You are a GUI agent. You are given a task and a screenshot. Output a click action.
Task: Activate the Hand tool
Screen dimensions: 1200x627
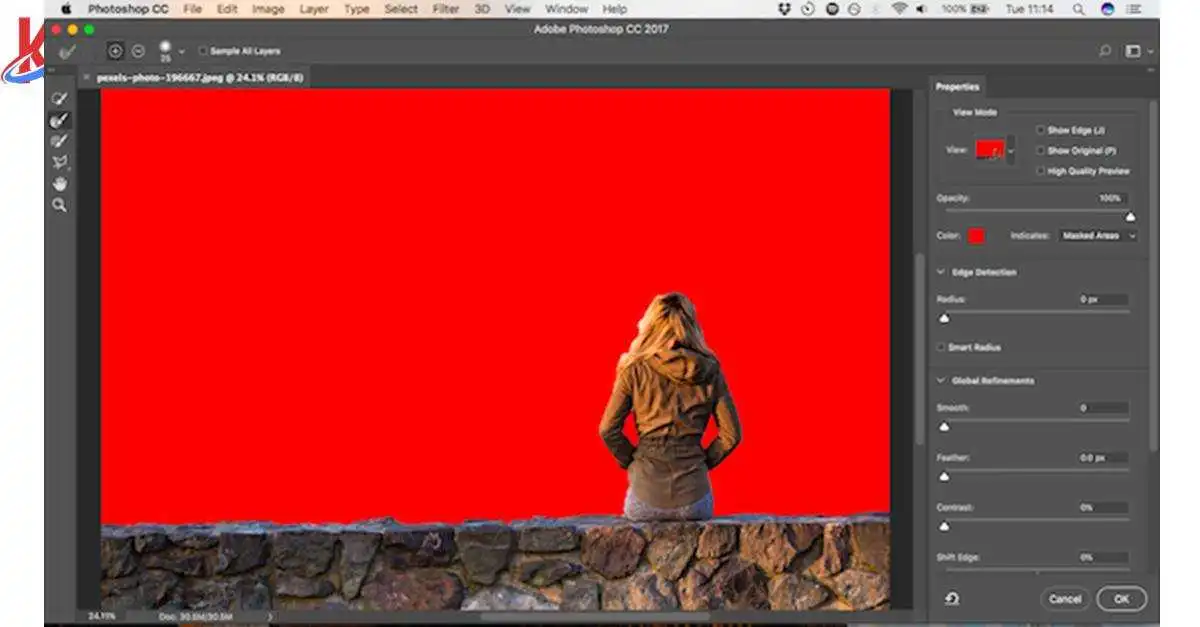pyautogui.click(x=60, y=183)
